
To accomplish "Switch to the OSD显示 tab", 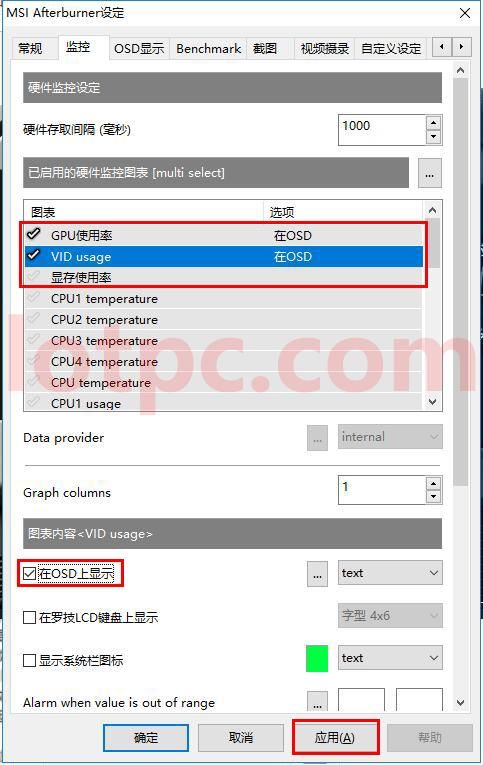I will click(x=139, y=49).
